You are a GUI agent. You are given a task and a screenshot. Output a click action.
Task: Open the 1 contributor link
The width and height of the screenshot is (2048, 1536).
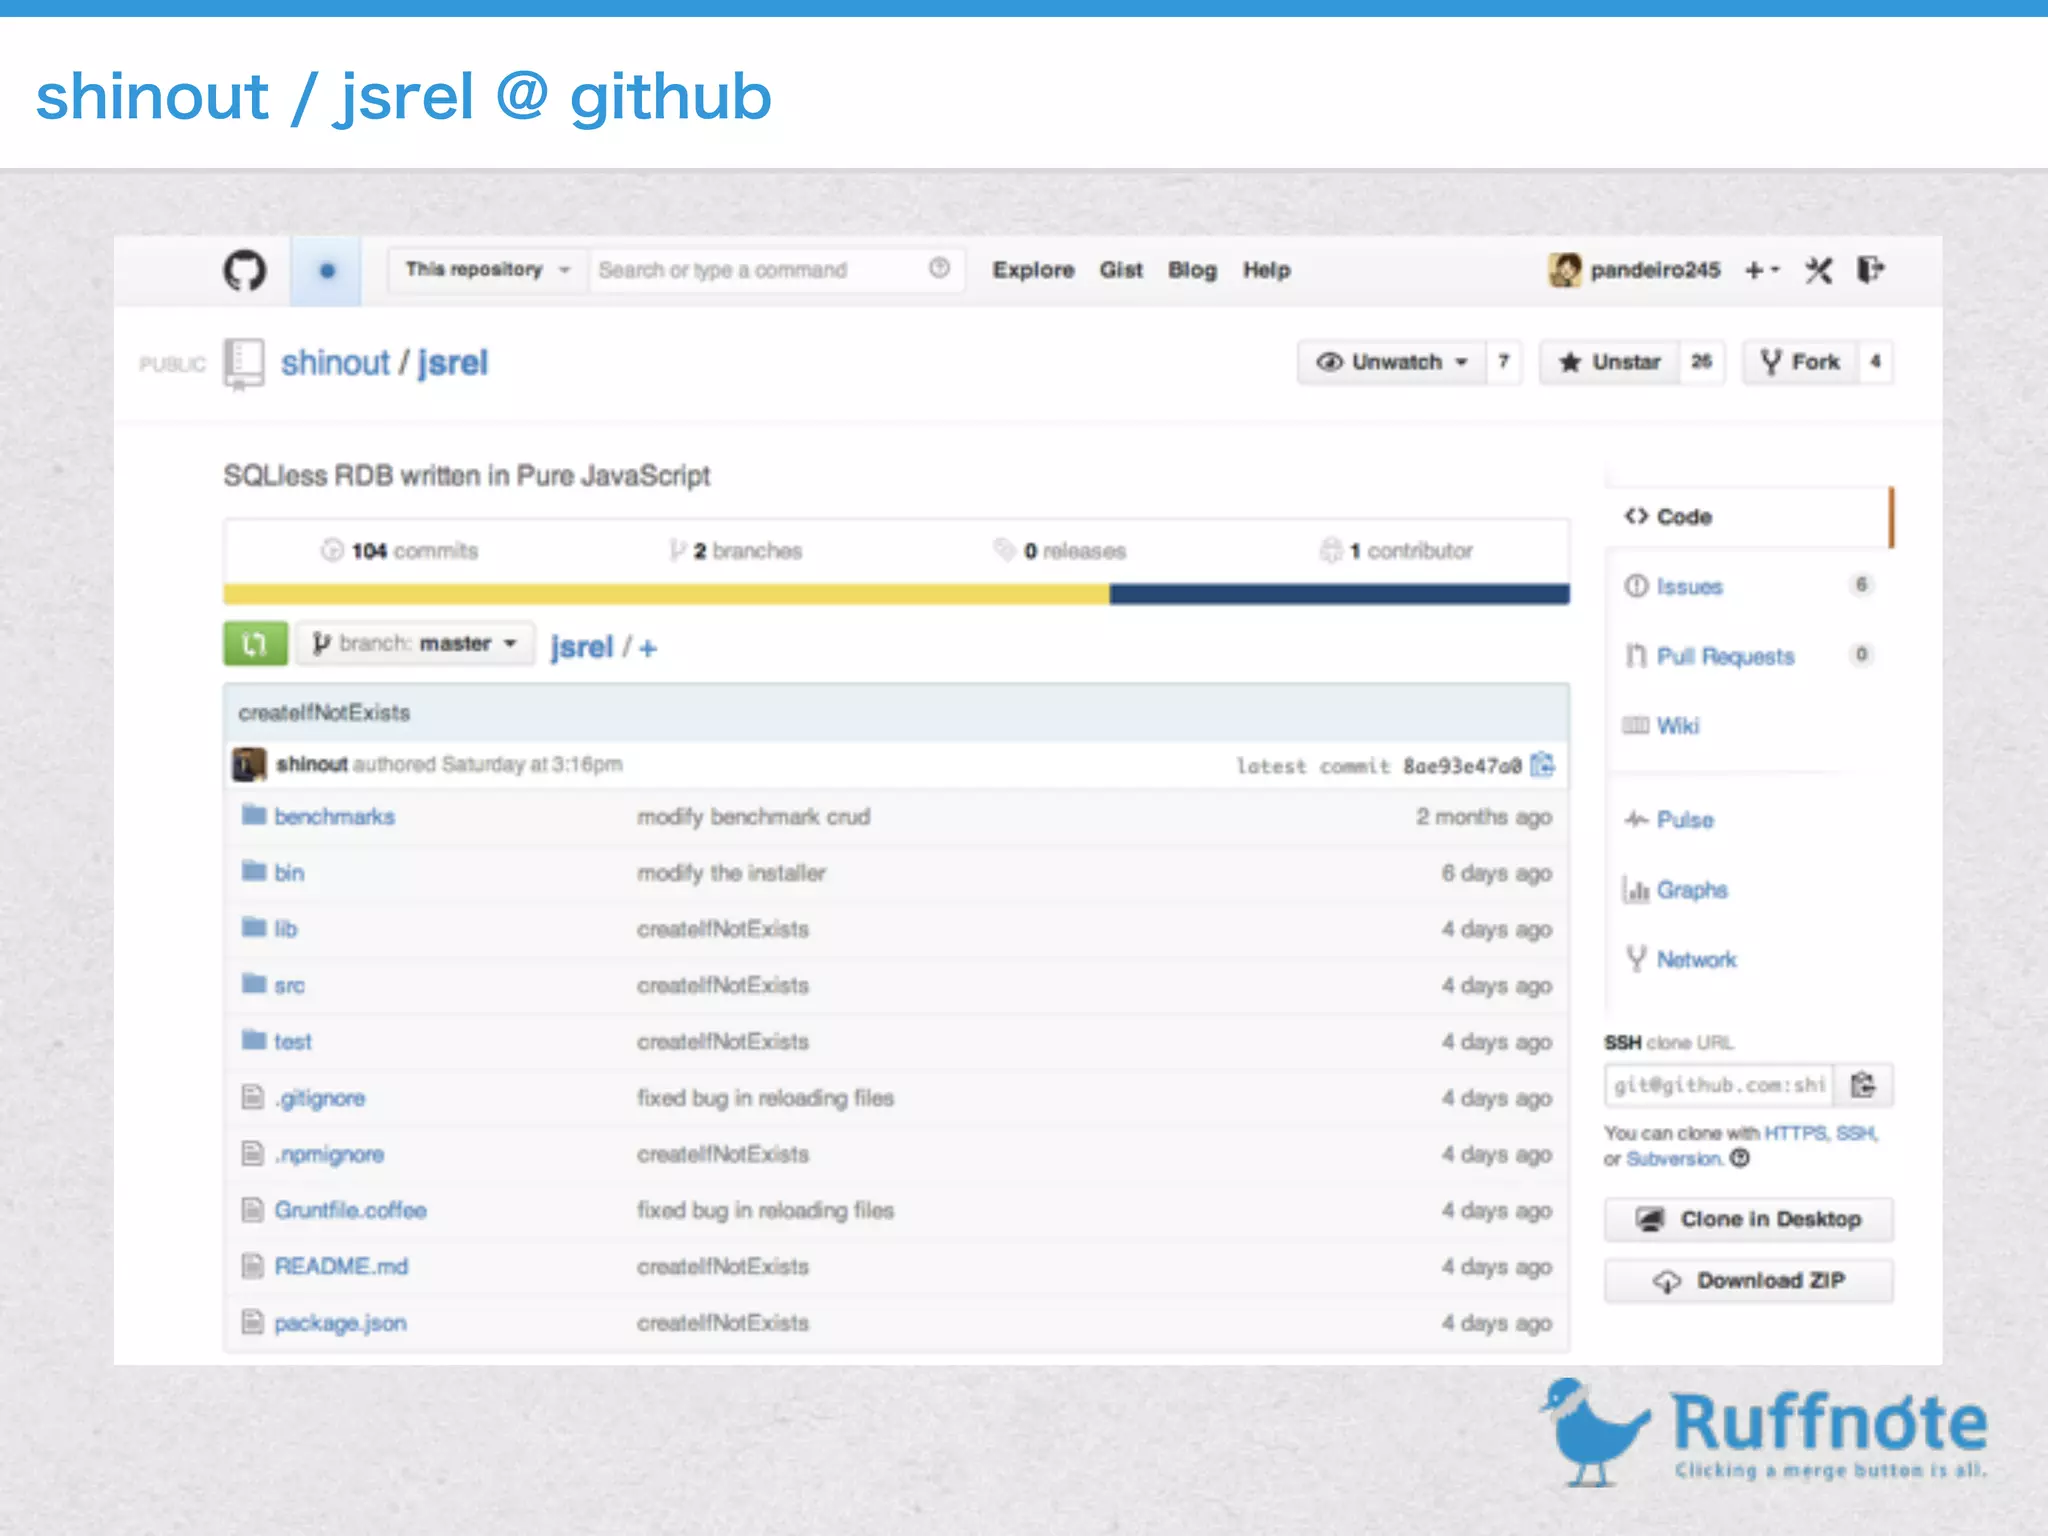coord(1397,551)
